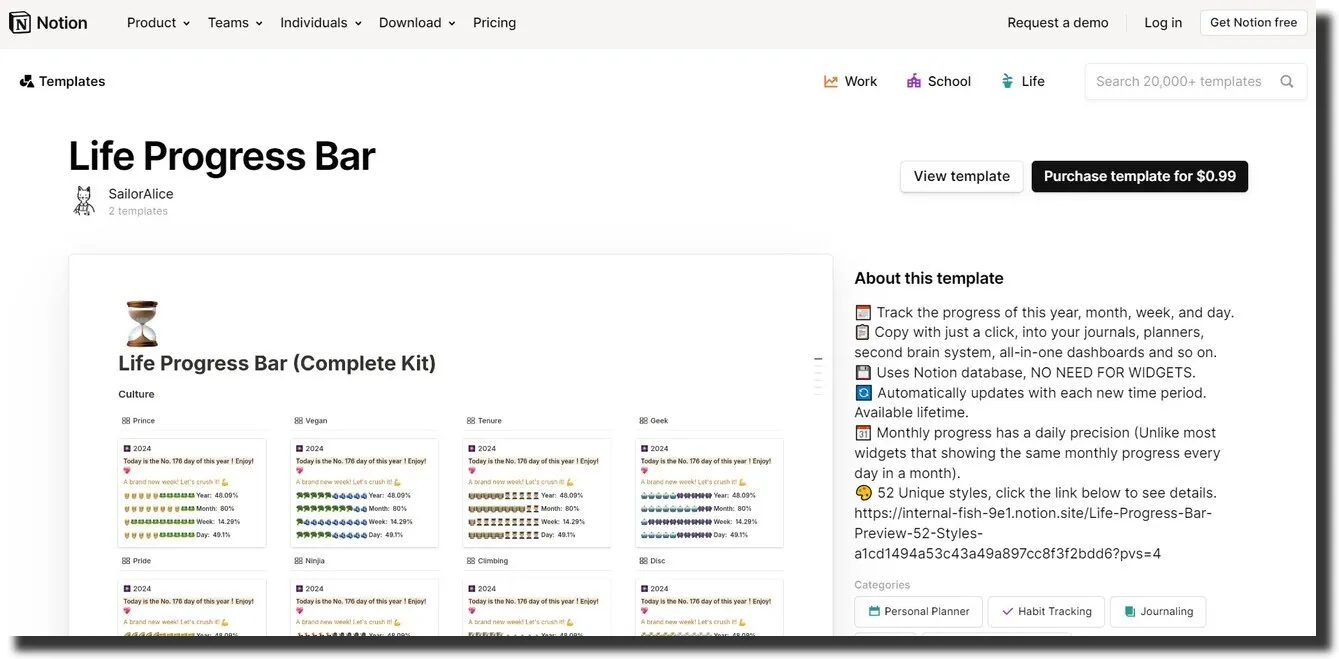The width and height of the screenshot is (1339, 659).
Task: Select the Habit Tracking category tag
Action: point(1046,611)
